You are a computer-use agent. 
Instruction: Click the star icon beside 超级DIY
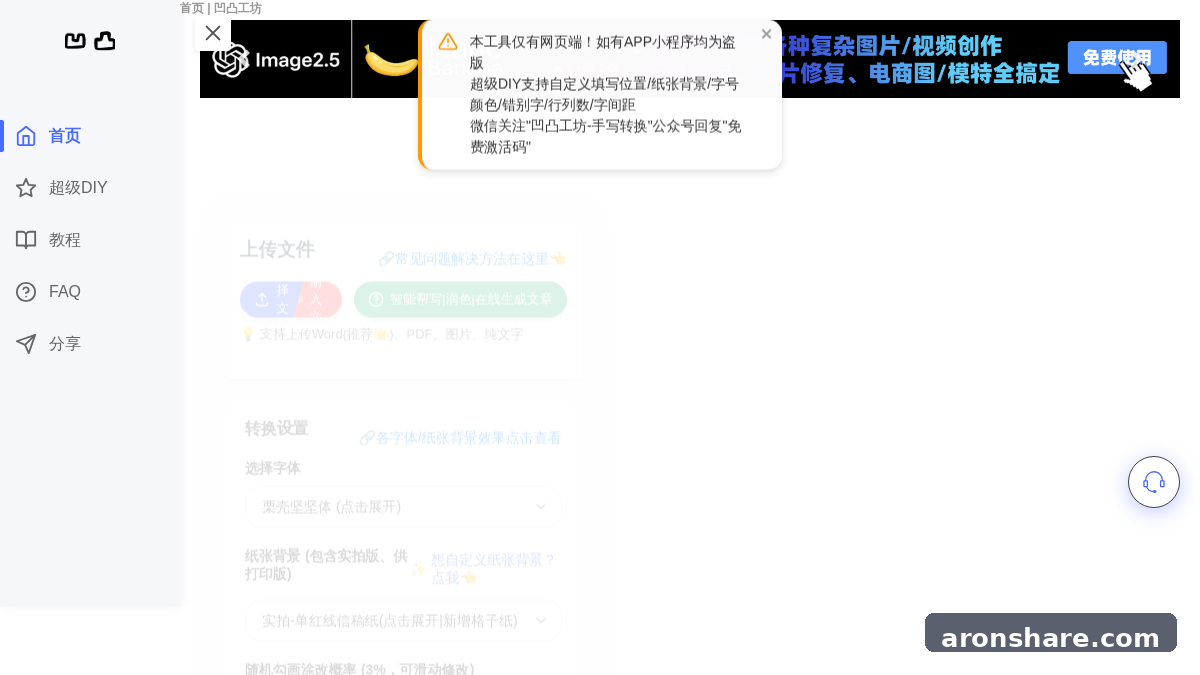click(x=26, y=188)
